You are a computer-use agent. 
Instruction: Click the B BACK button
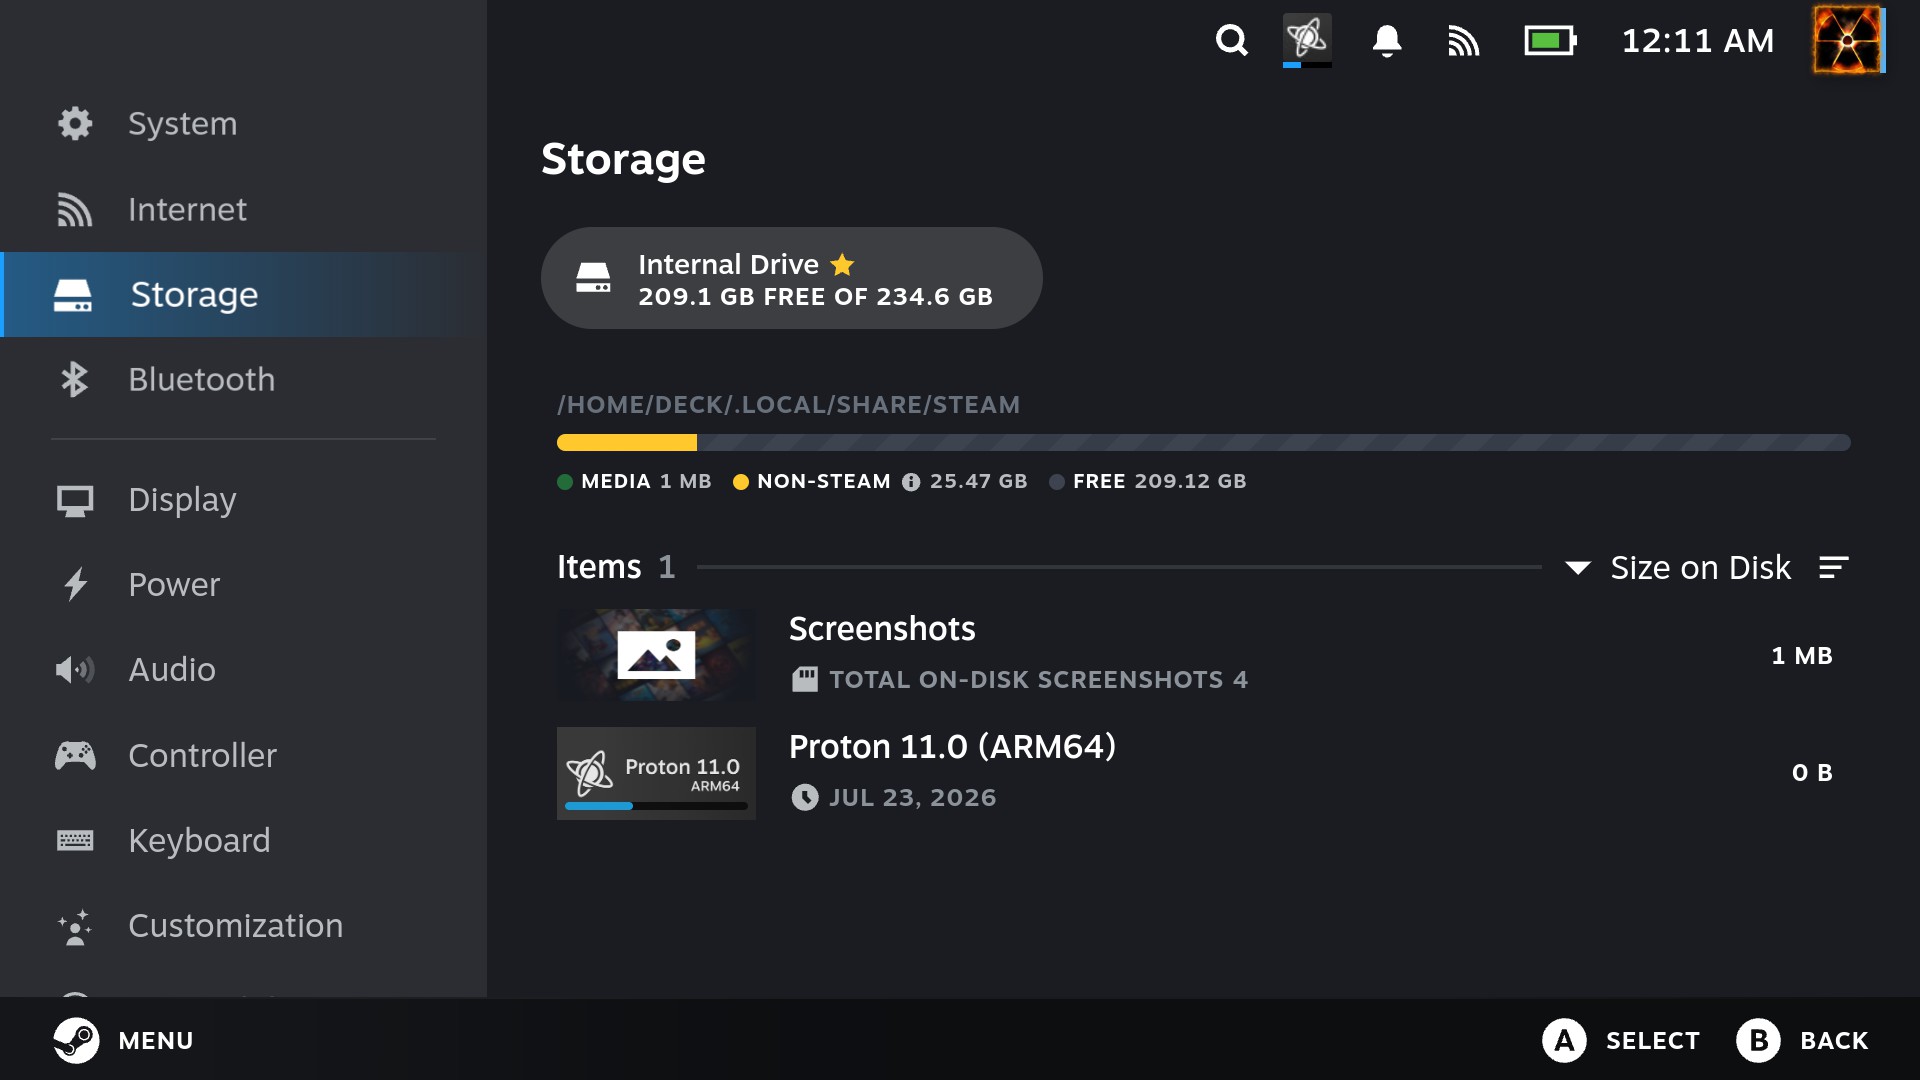1802,1041
